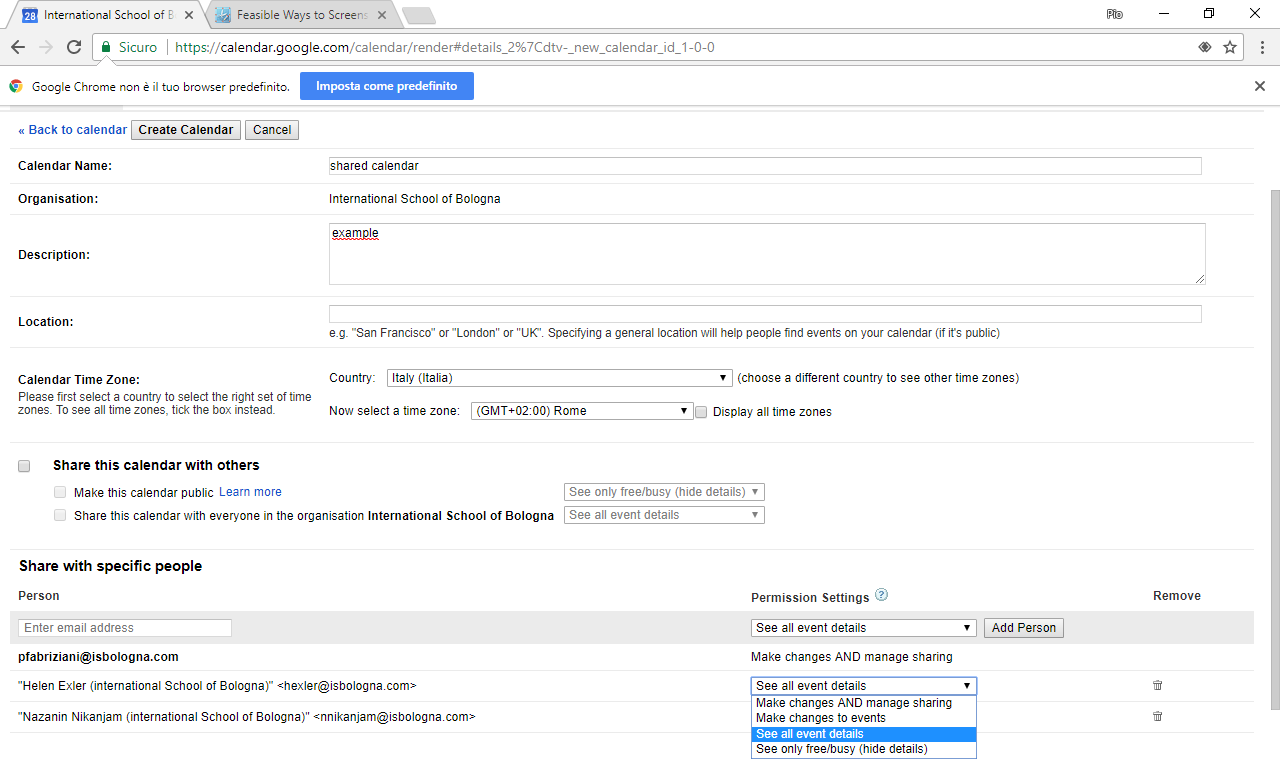This screenshot has width=1280, height=760.
Task: Click Add Person button
Action: [1023, 628]
